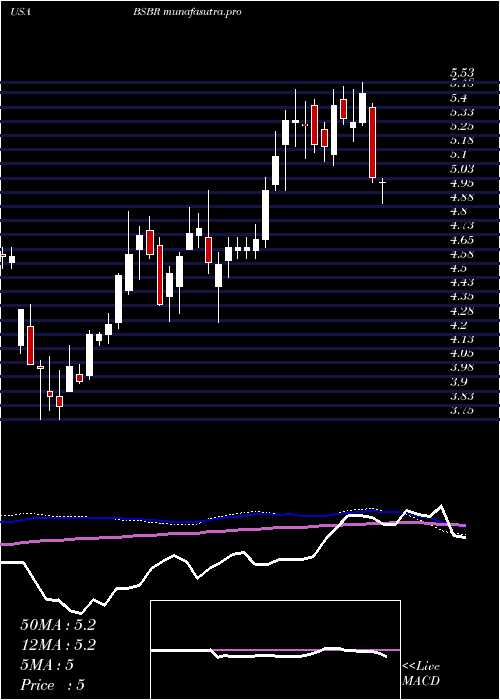Select the 4.28 price axis label

[x=462, y=312]
